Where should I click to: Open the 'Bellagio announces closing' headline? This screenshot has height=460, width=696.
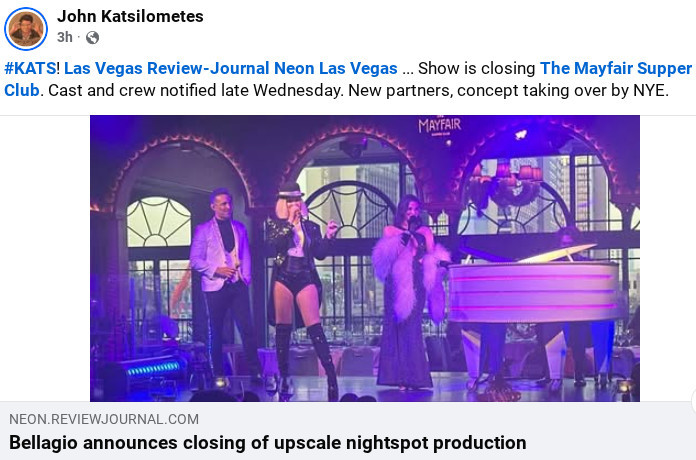[268, 443]
